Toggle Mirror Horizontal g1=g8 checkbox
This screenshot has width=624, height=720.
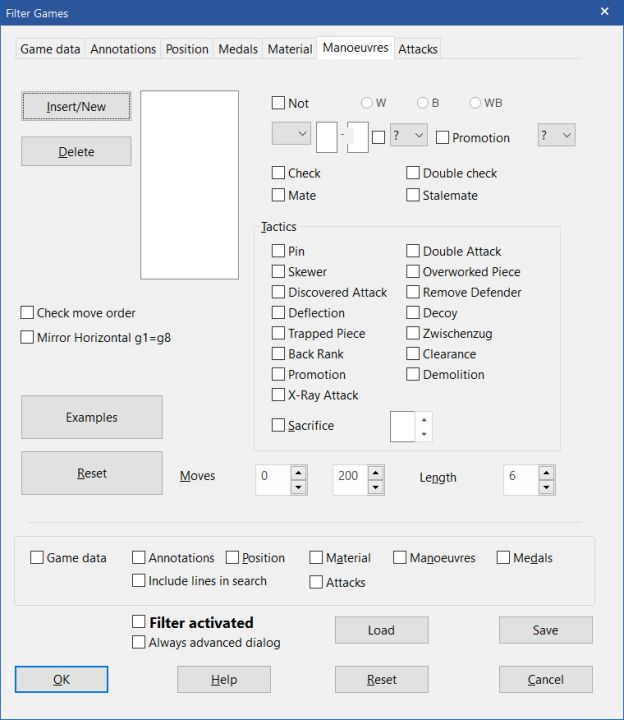pyautogui.click(x=27, y=337)
